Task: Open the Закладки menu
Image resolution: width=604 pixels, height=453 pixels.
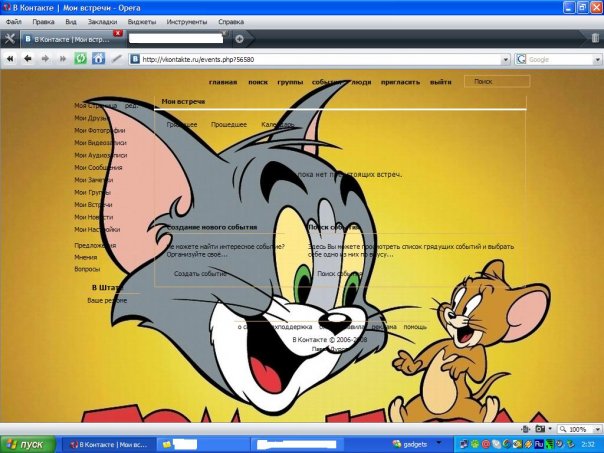Action: click(102, 22)
